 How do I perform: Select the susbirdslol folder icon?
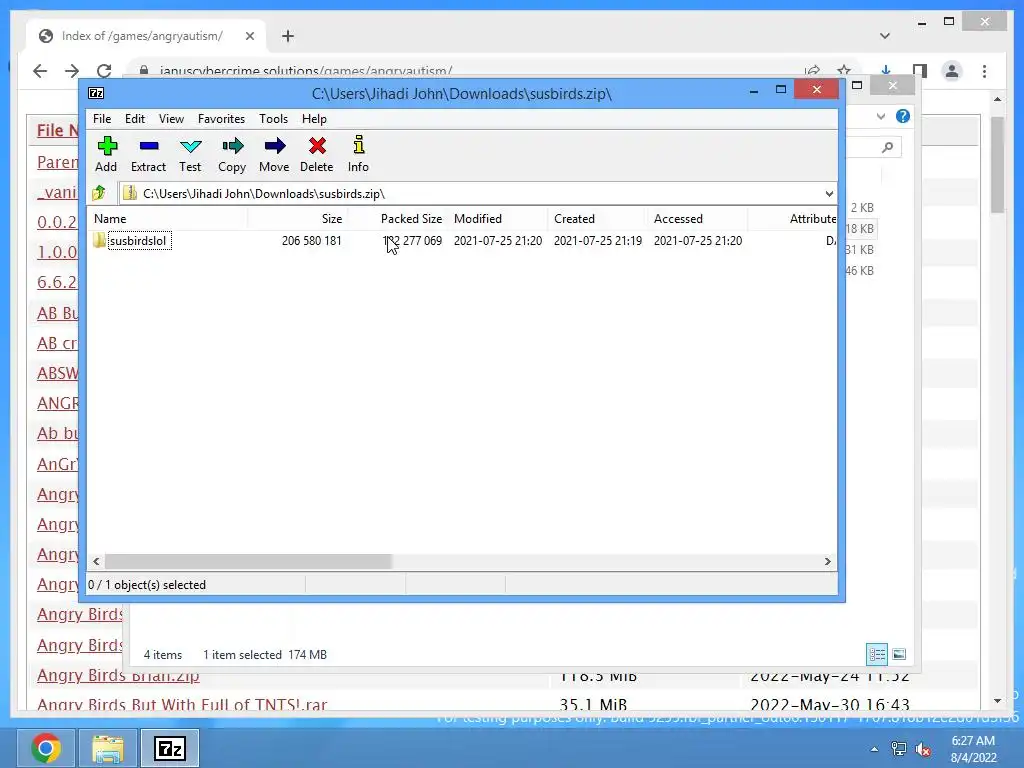click(x=99, y=240)
